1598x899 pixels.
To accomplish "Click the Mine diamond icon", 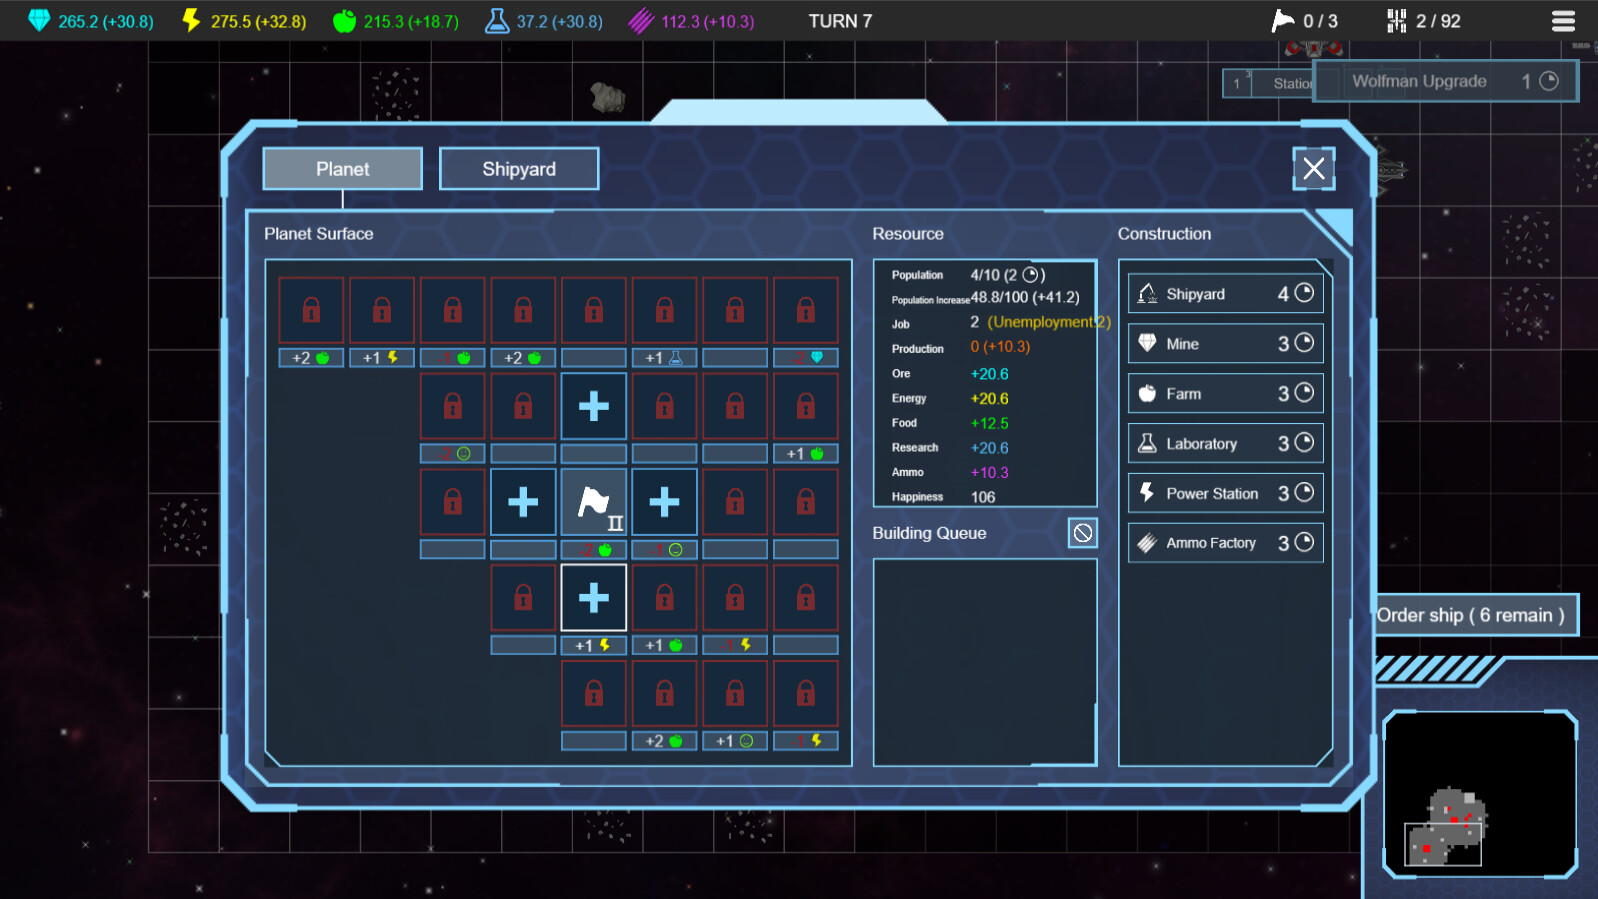I will pyautogui.click(x=1147, y=343).
